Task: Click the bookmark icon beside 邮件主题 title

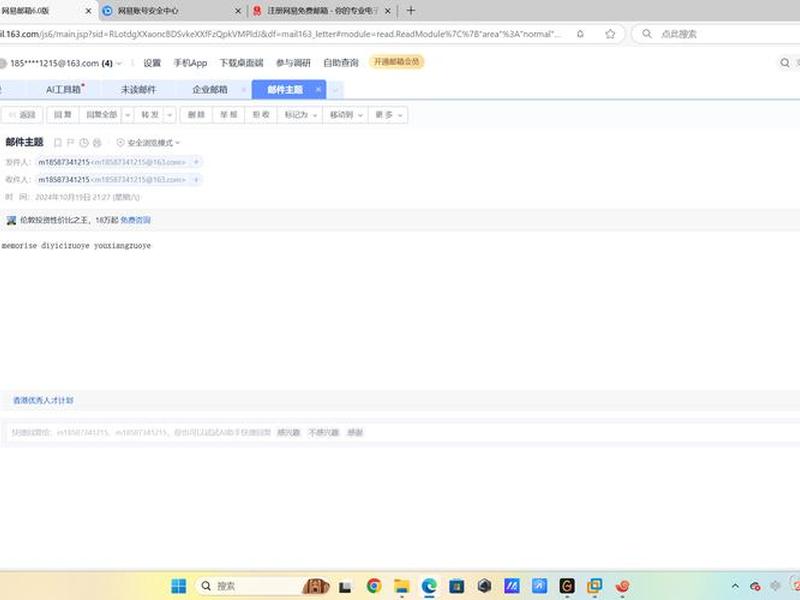Action: point(58,143)
